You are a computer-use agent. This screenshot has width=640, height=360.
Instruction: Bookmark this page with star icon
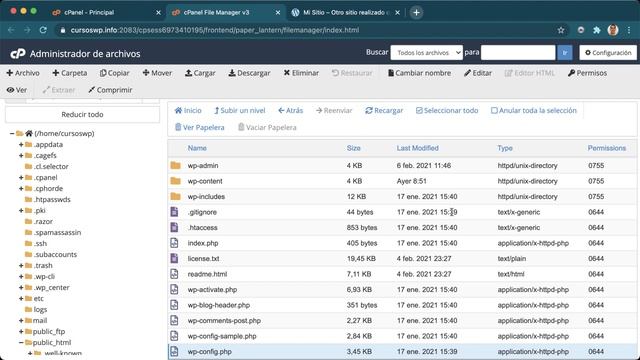pos(561,30)
